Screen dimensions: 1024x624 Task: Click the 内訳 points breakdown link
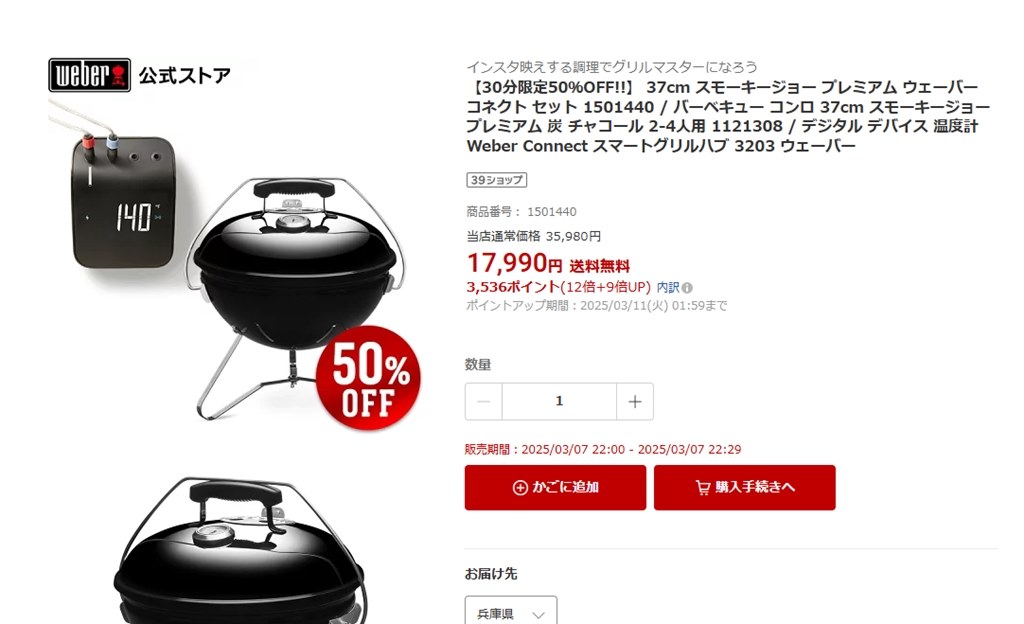point(667,287)
